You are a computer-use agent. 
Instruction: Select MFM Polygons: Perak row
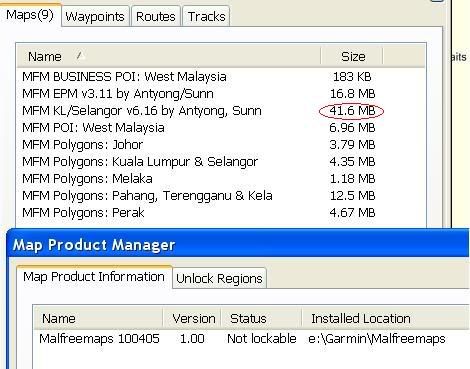pos(221,213)
